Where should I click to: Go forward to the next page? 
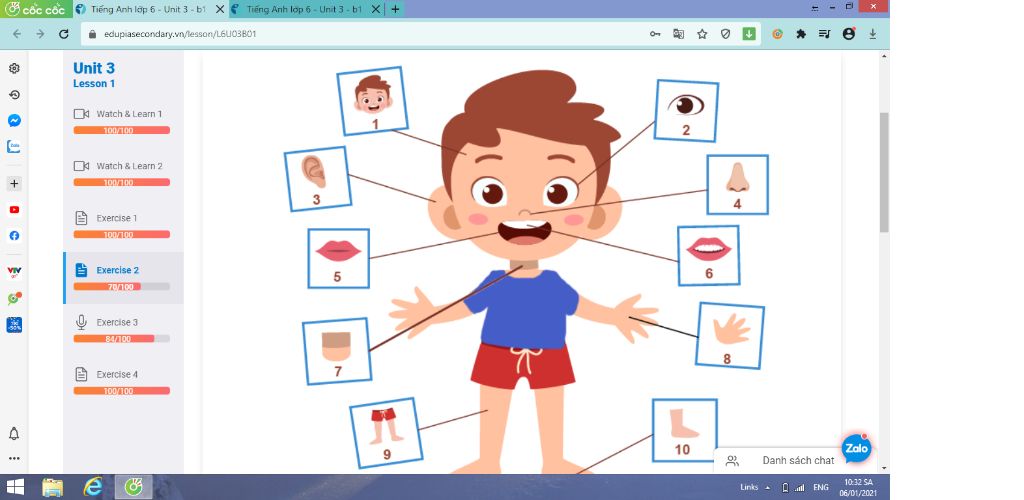40,34
